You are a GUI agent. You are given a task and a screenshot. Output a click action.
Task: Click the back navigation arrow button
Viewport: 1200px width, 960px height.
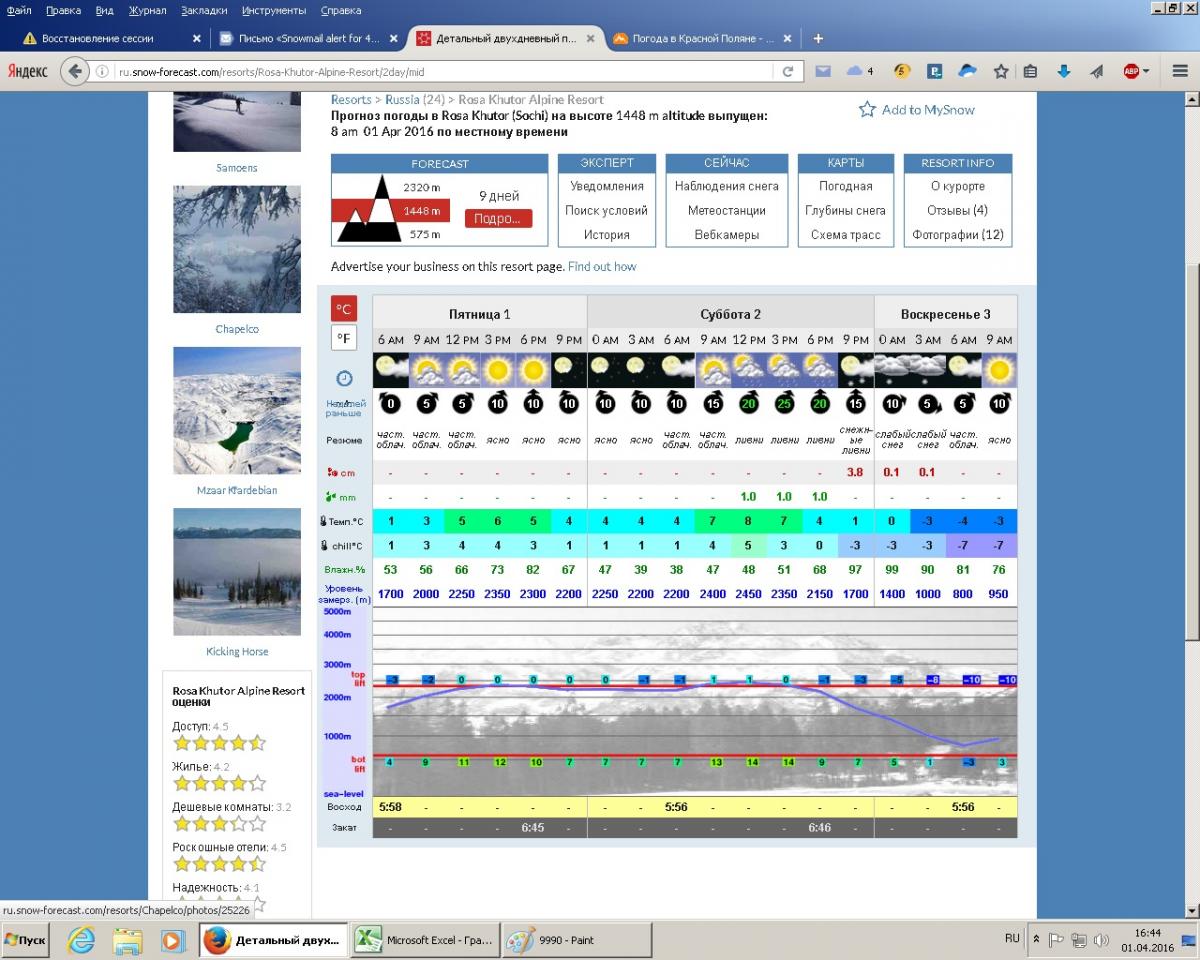(x=75, y=71)
